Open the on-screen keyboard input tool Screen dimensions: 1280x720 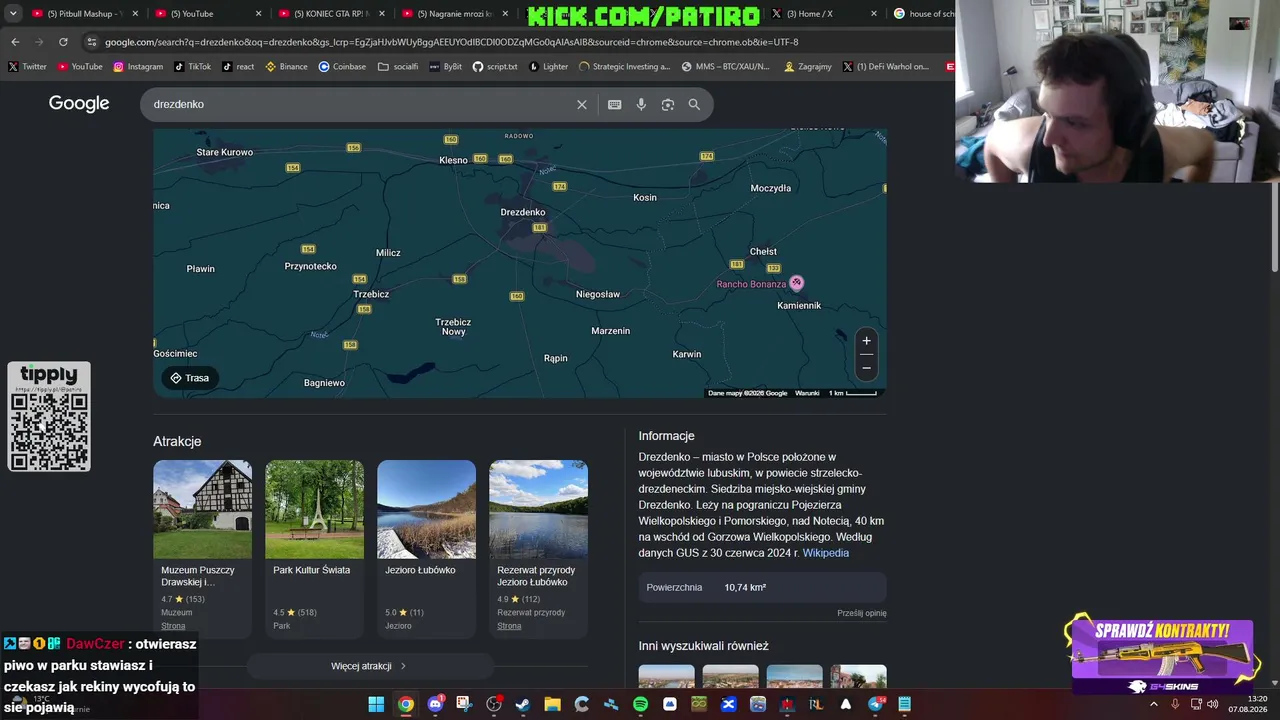[x=615, y=105]
